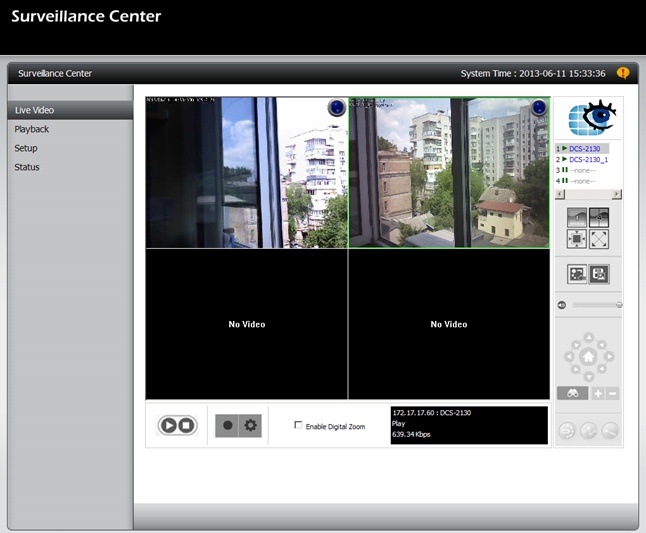Select camera DCS-2130_1 in channel list
The width and height of the screenshot is (646, 533).
click(588, 159)
